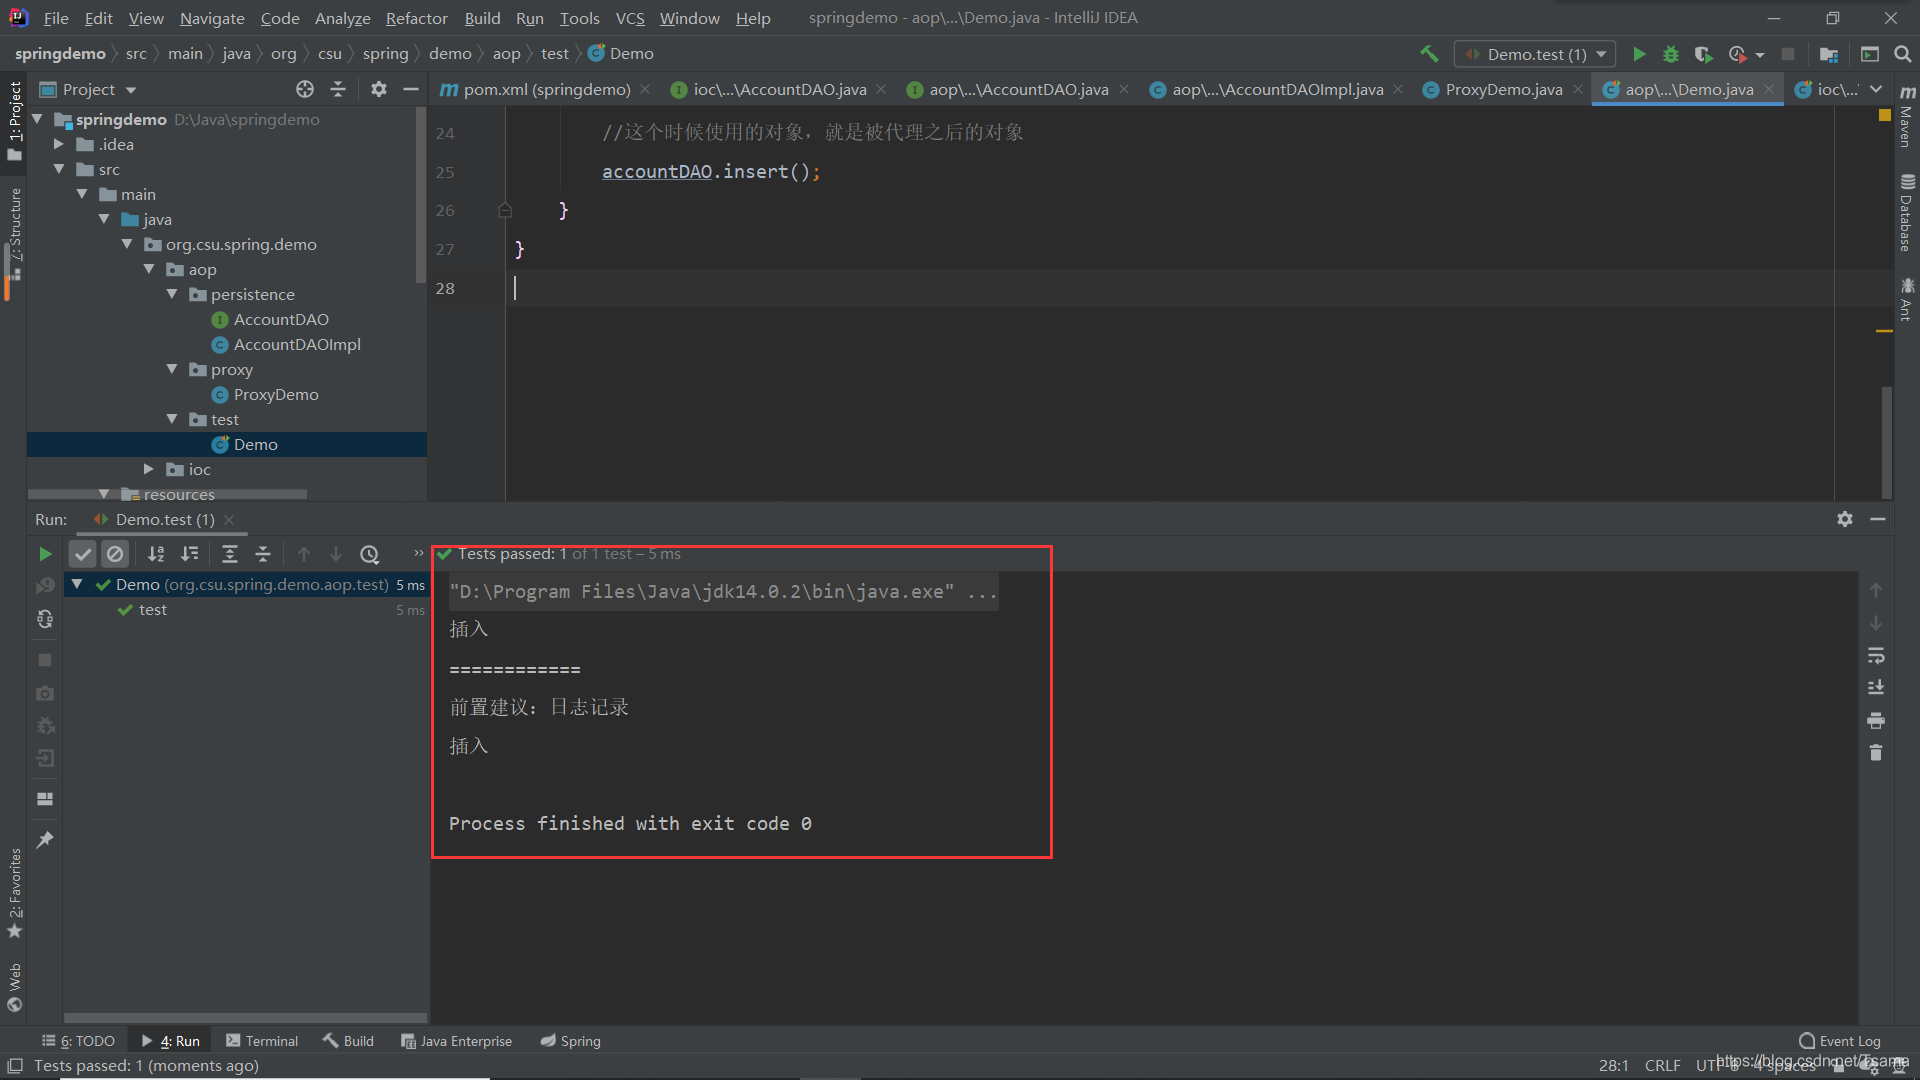Open the Event Log
The width and height of the screenshot is (1920, 1080).
[x=1839, y=1041]
